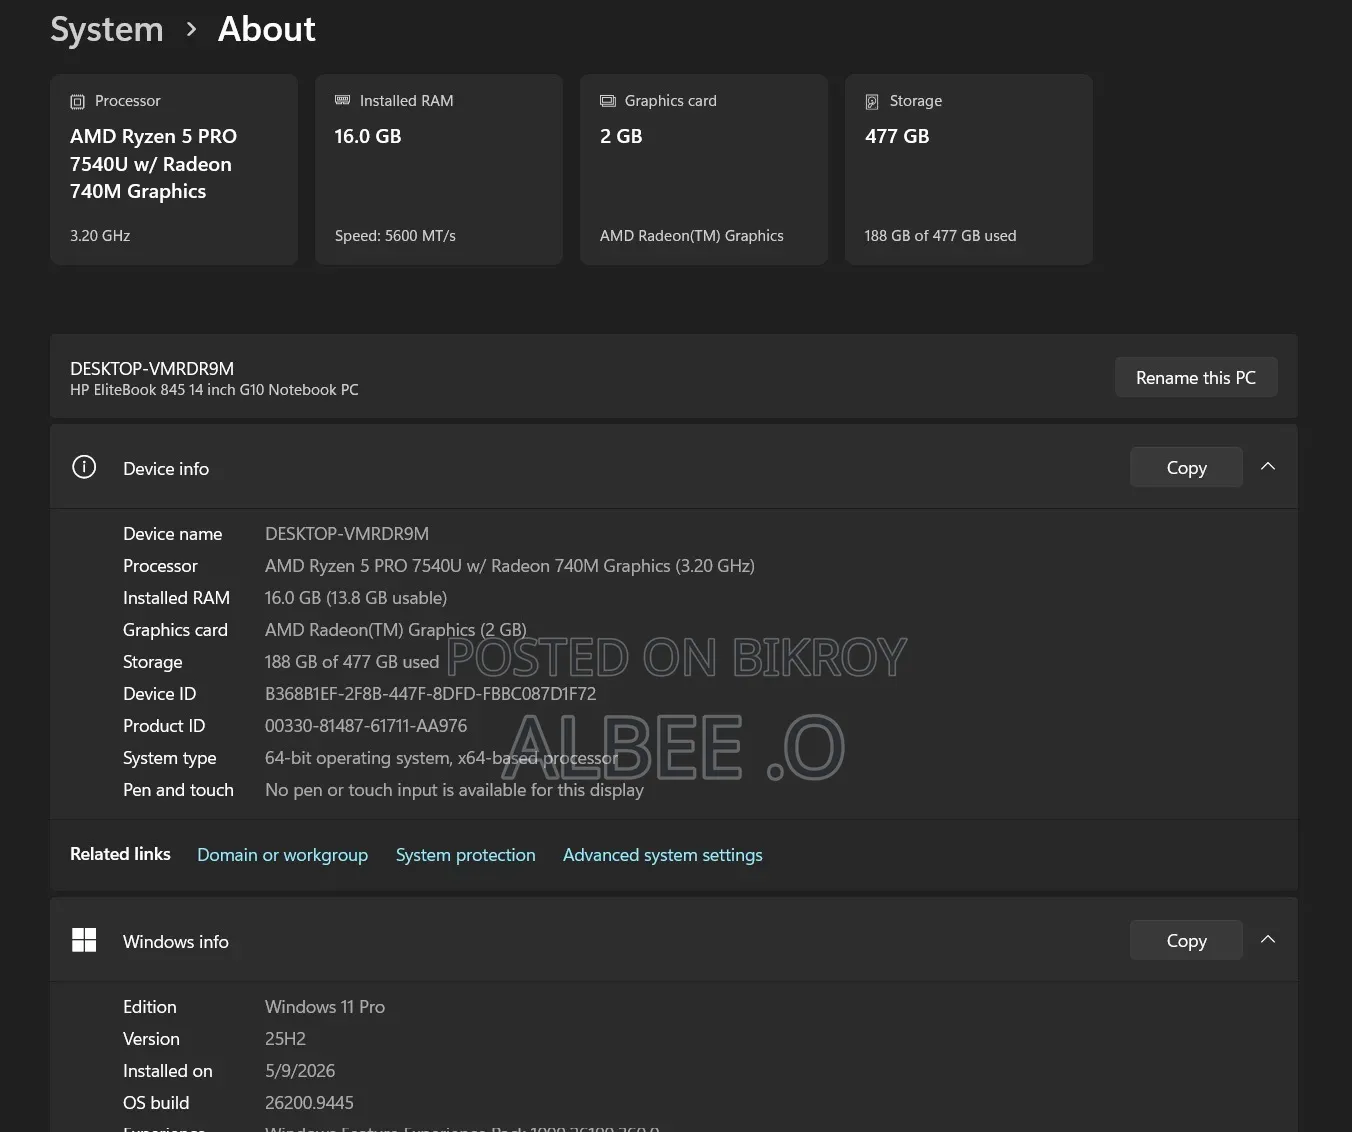1352x1132 pixels.
Task: Click the Processor card showing 3.20 GHz
Action: tap(174, 169)
